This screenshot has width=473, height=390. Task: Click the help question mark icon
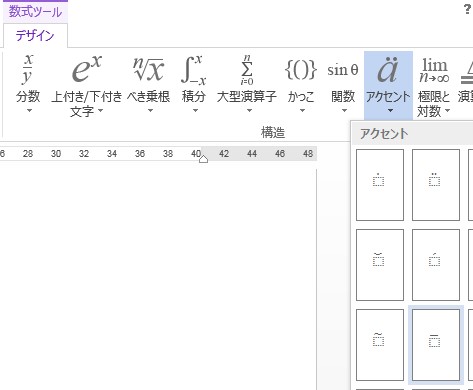(x=467, y=9)
